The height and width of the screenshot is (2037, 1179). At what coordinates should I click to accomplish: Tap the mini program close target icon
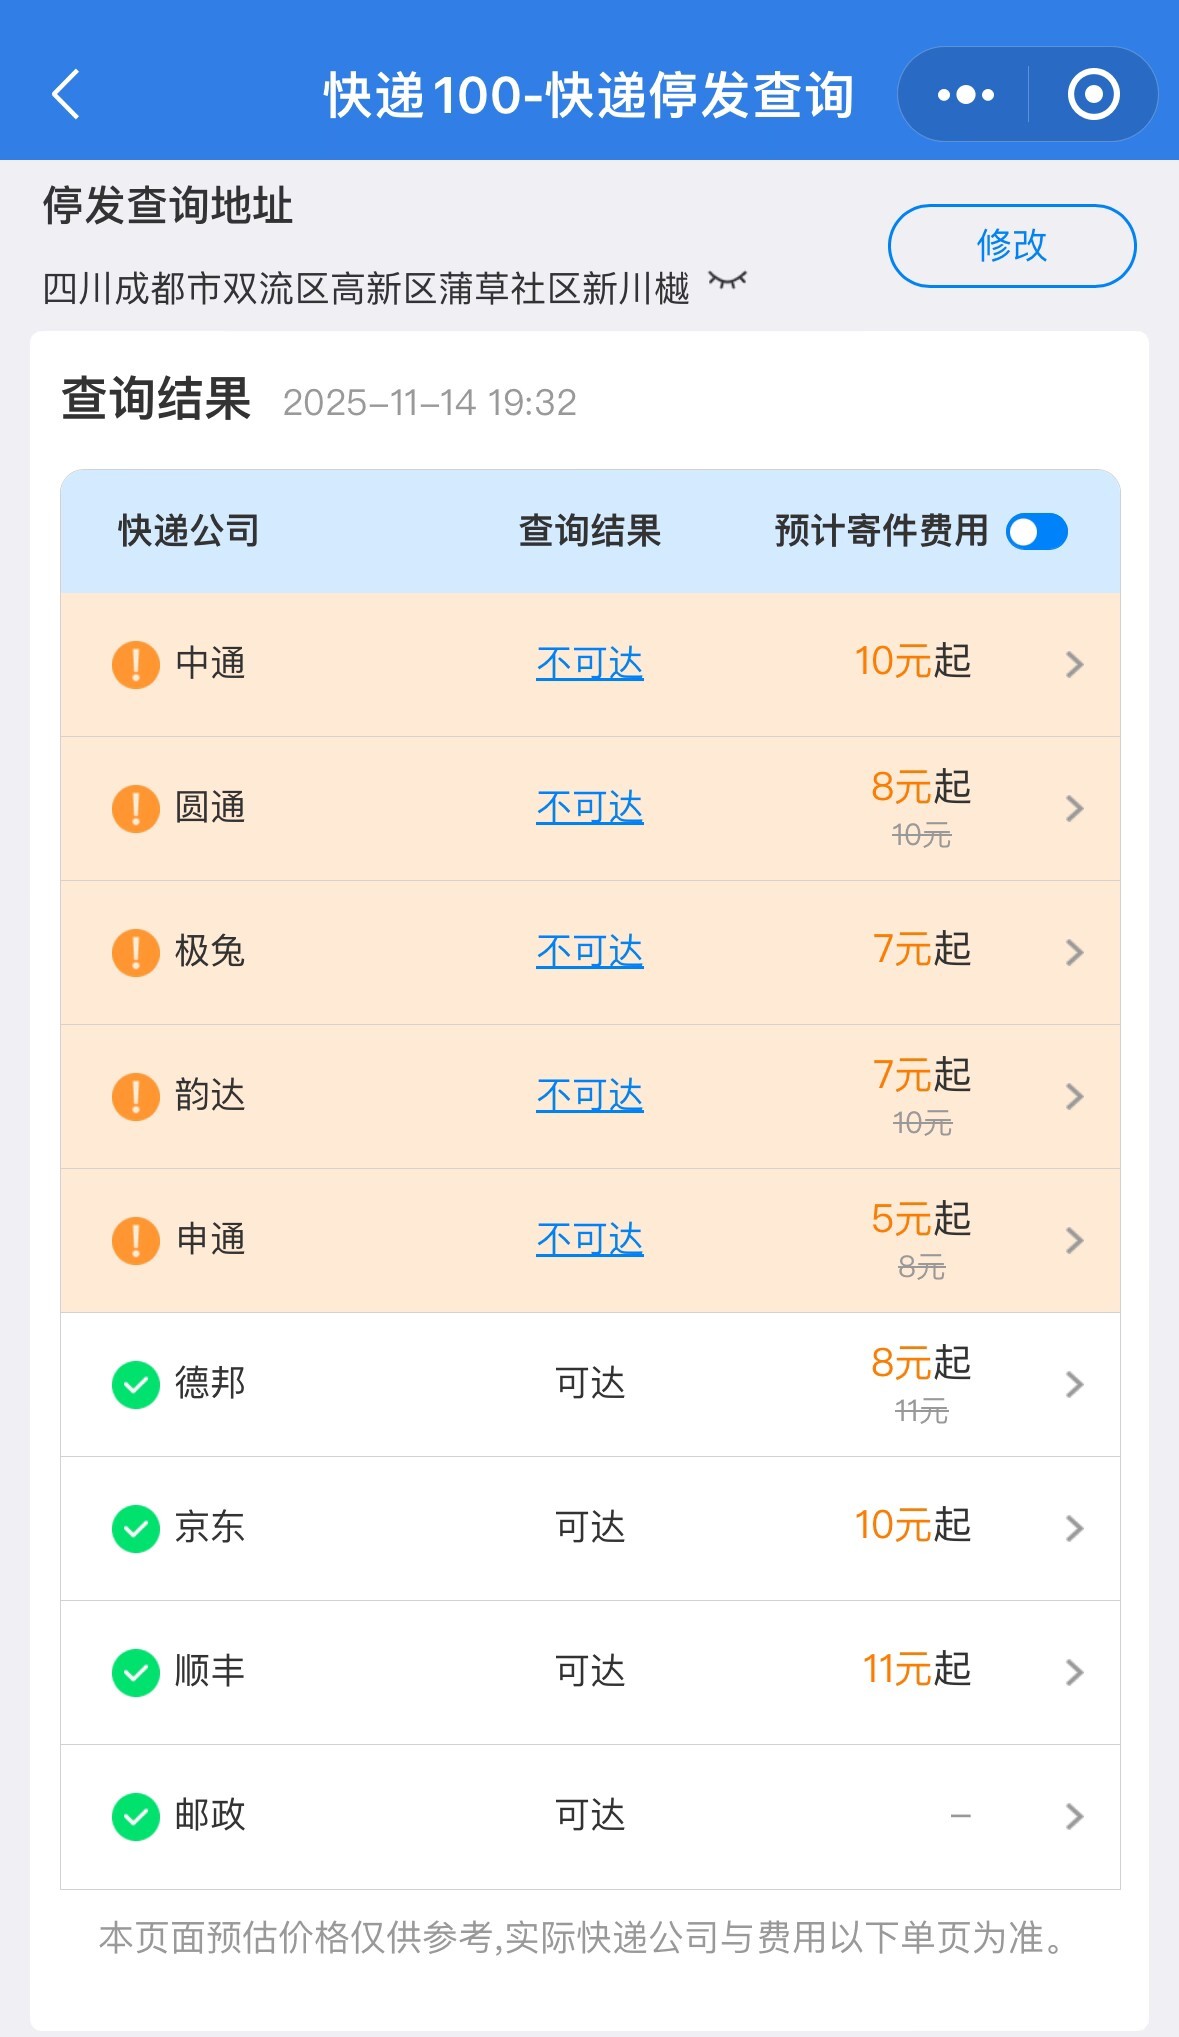tap(1093, 95)
